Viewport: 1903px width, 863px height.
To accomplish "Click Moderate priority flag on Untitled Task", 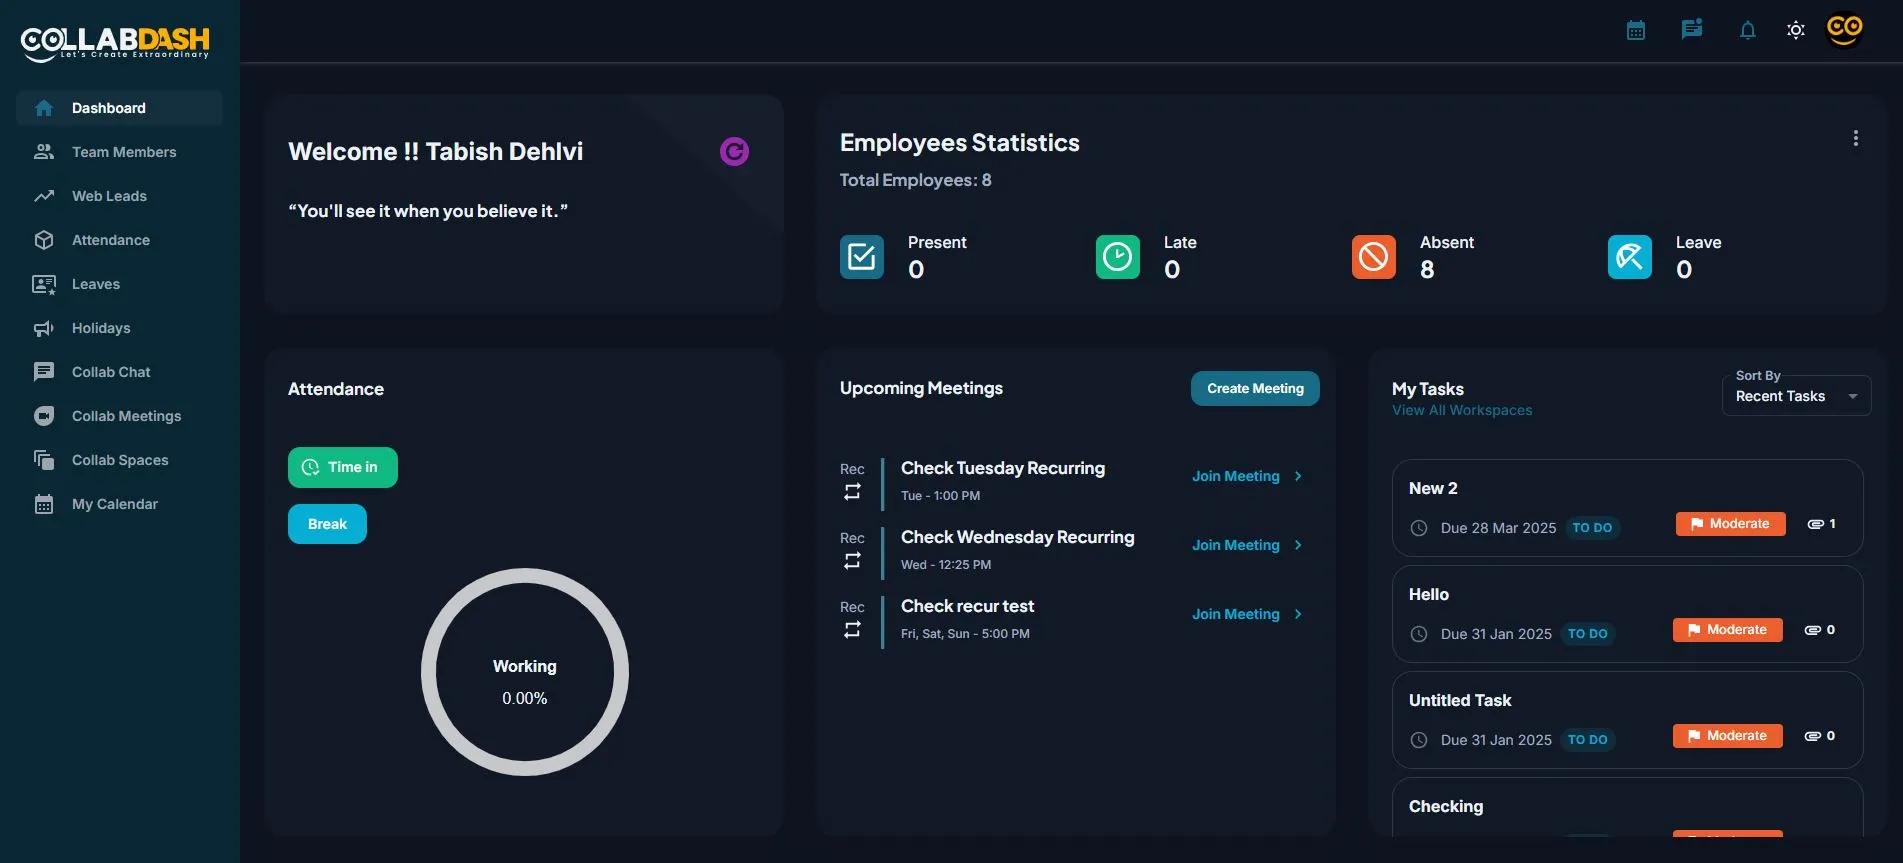I will (1728, 736).
